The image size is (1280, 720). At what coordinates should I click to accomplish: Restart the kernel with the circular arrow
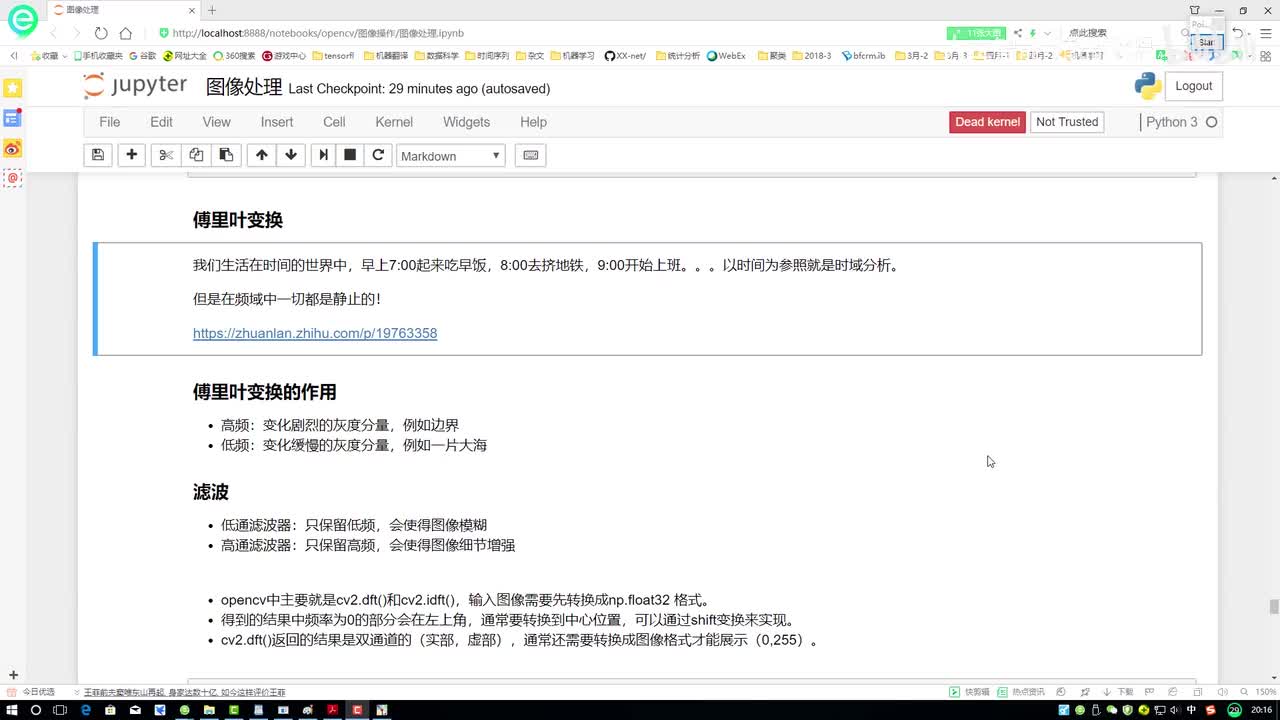378,155
